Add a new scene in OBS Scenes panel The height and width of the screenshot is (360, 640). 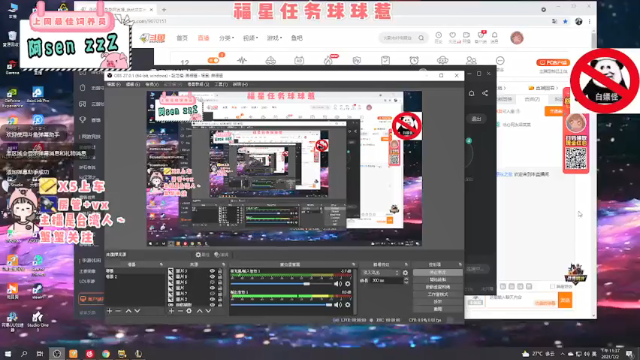[109, 311]
